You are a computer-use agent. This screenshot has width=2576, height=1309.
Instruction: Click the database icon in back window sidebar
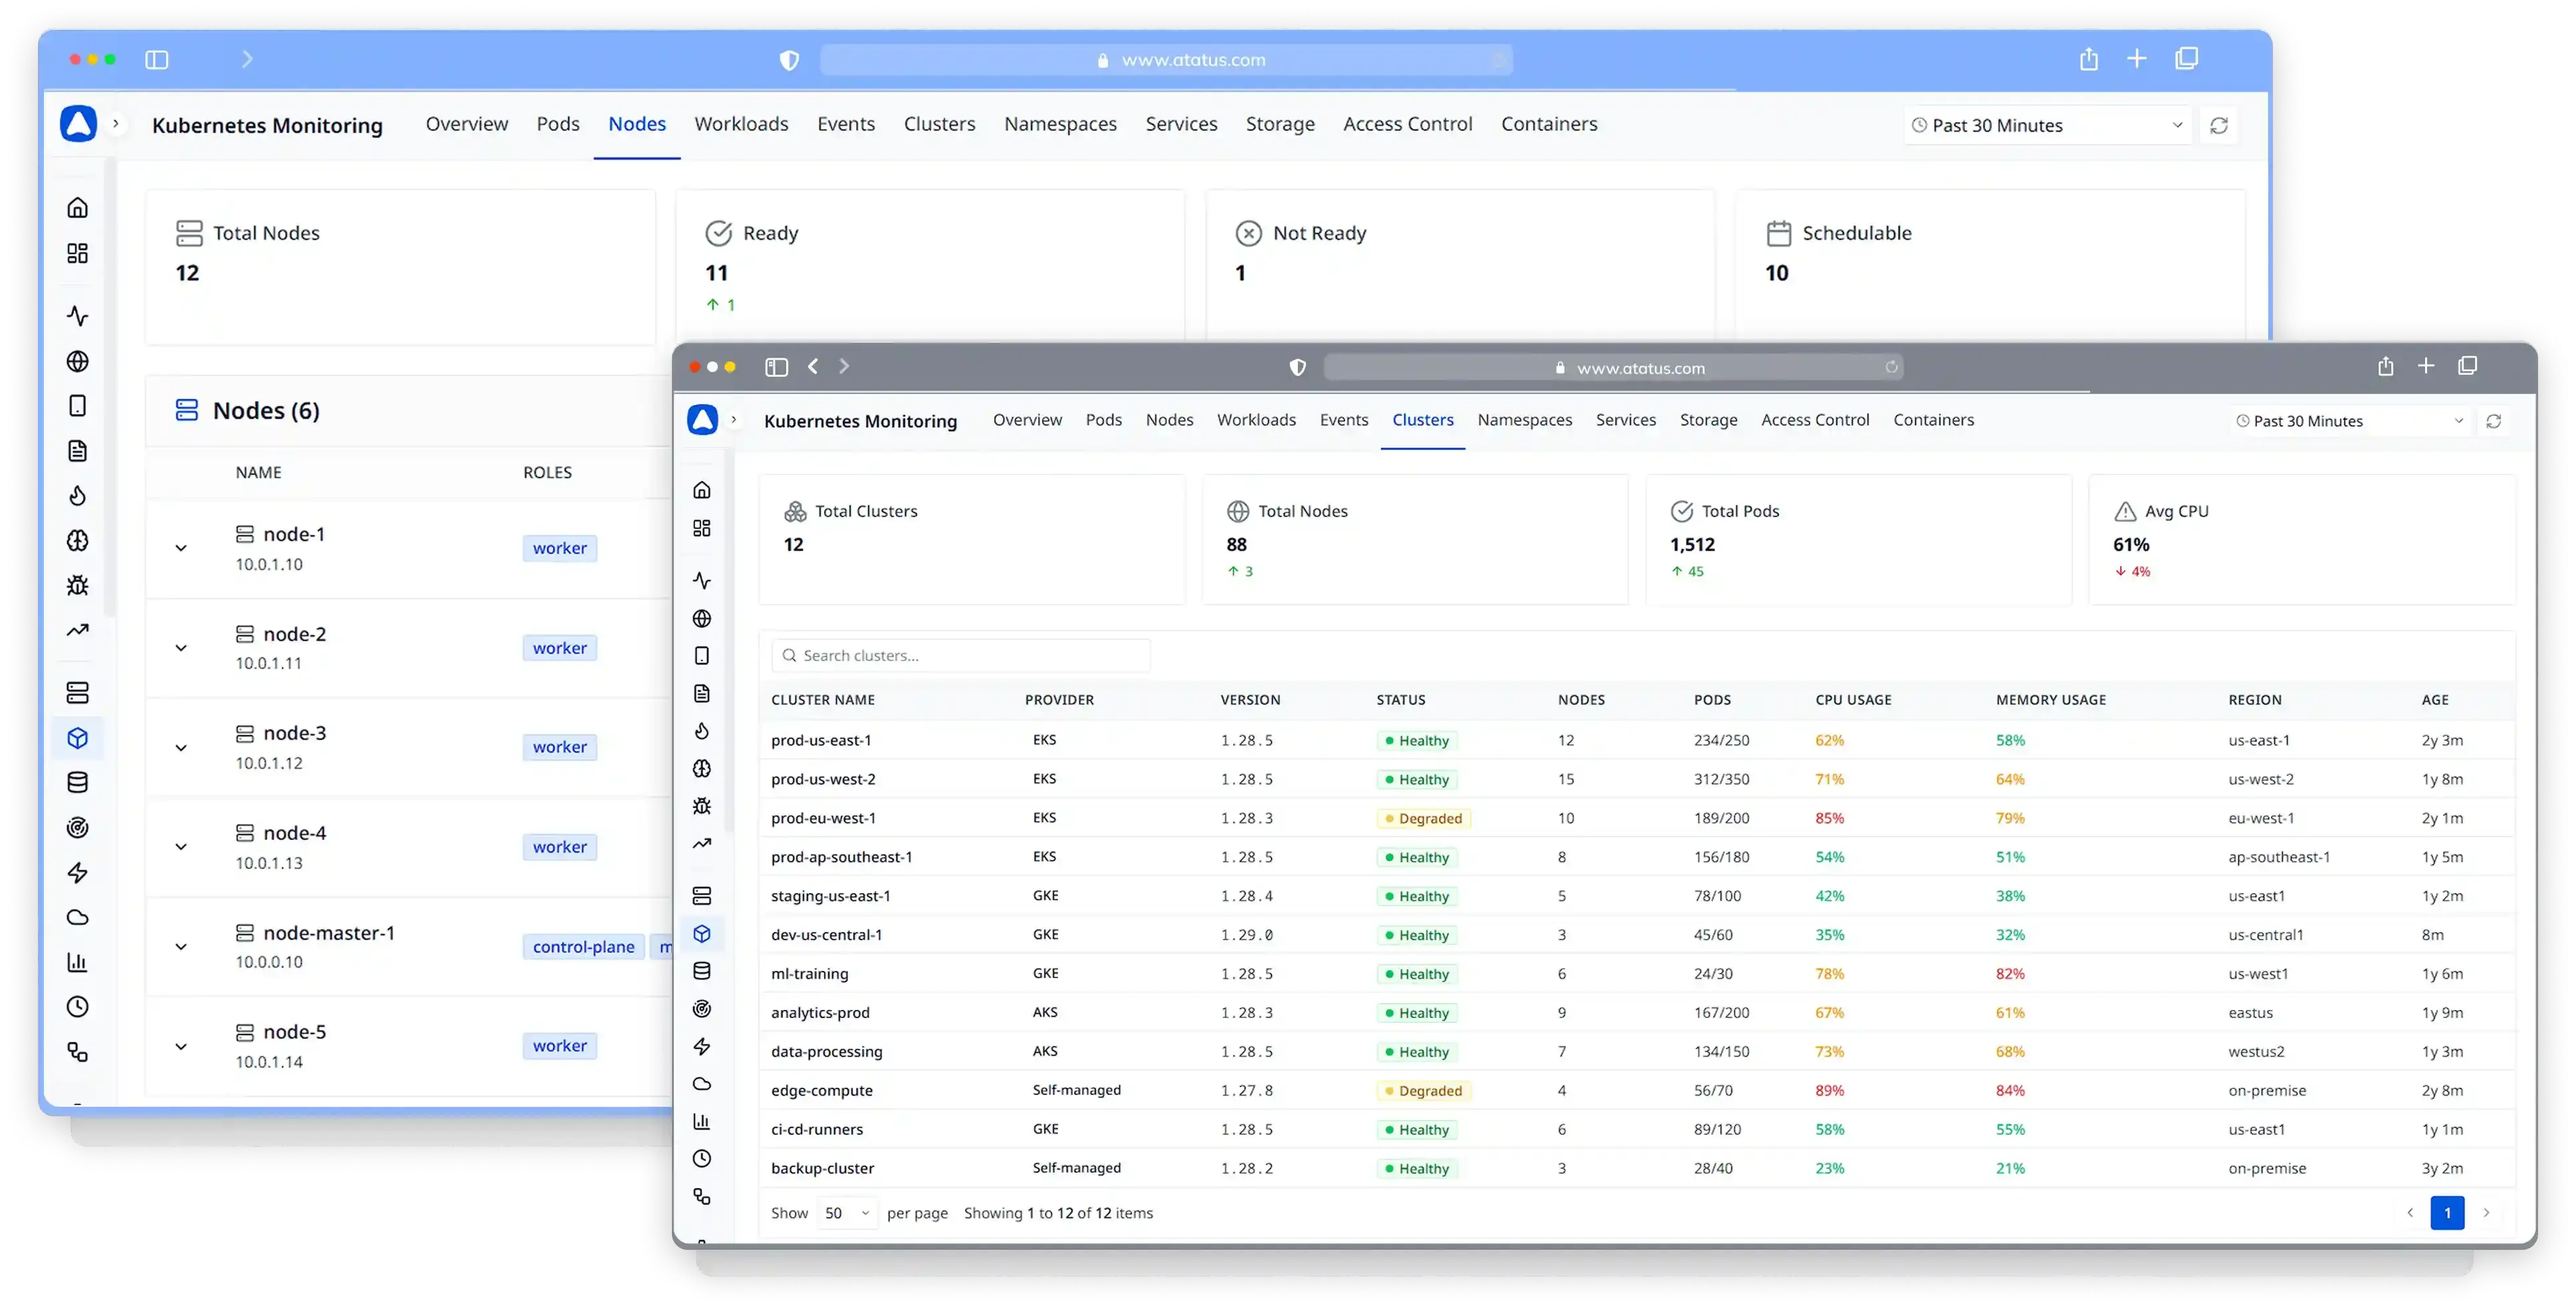77,782
